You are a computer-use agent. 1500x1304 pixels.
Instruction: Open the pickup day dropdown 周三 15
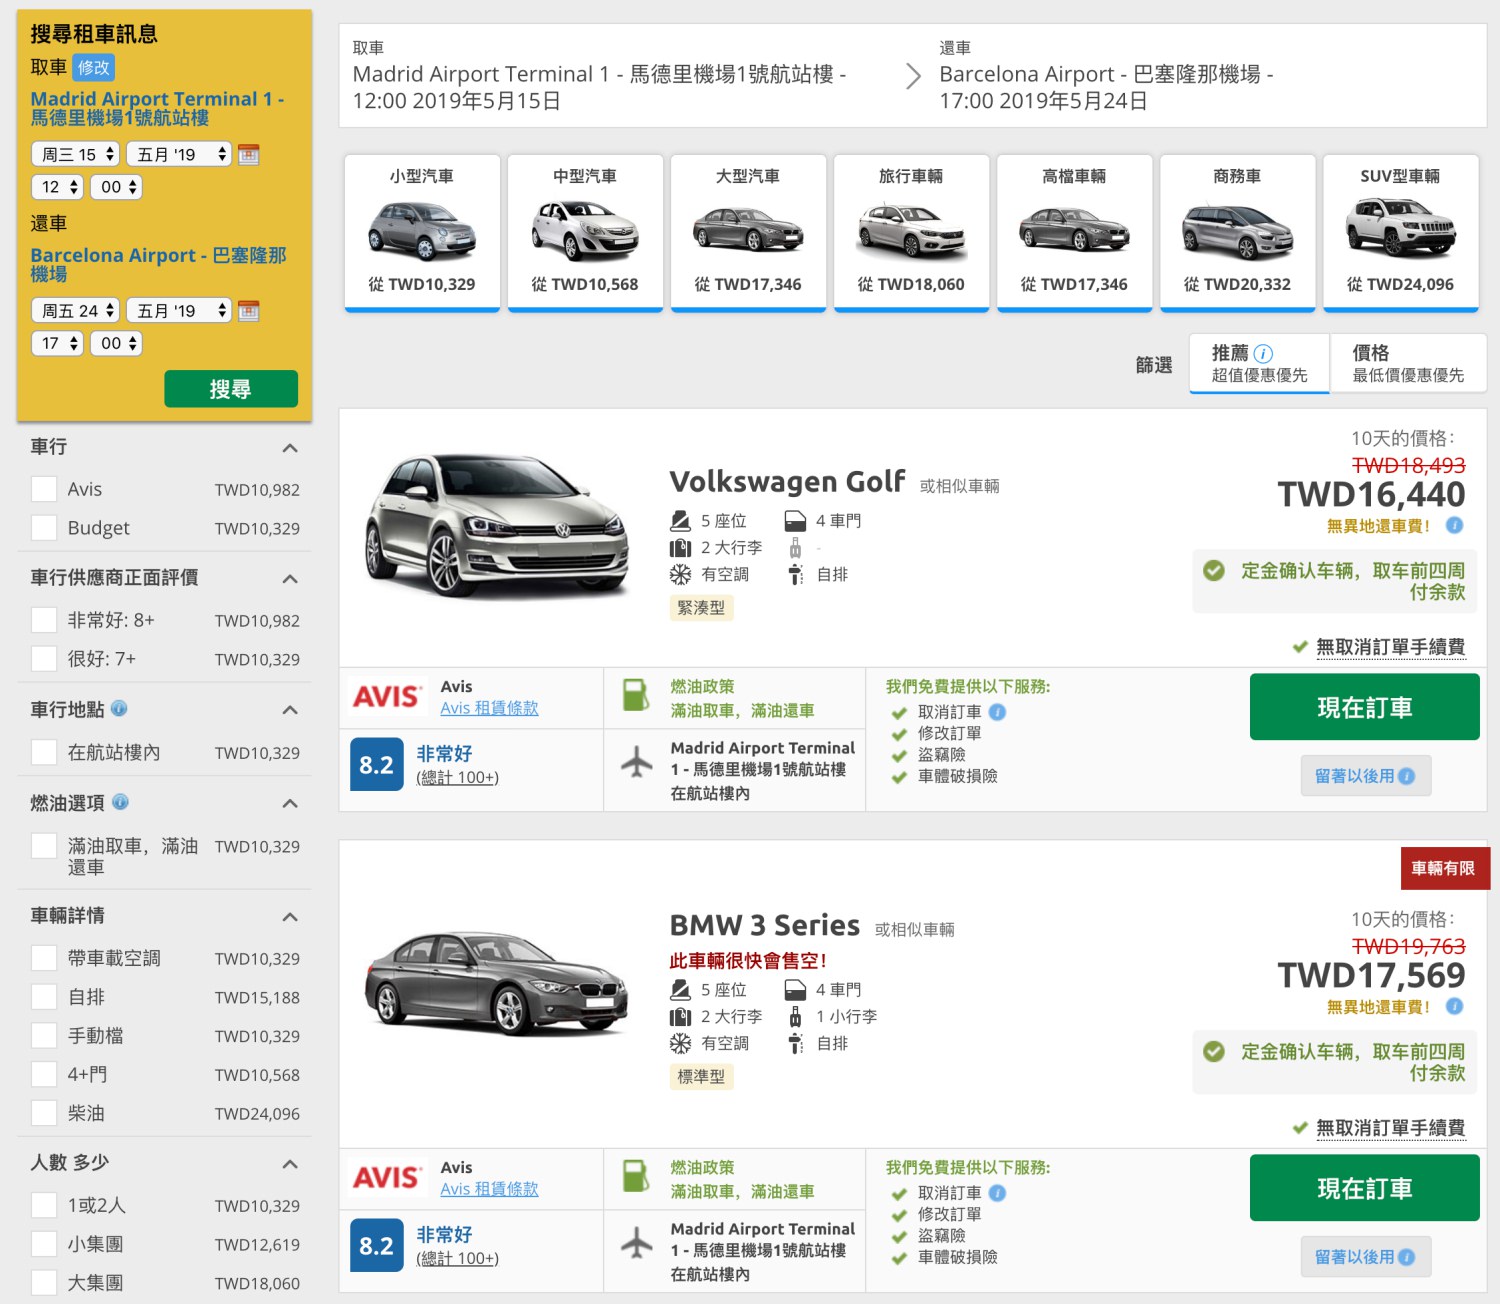76,154
